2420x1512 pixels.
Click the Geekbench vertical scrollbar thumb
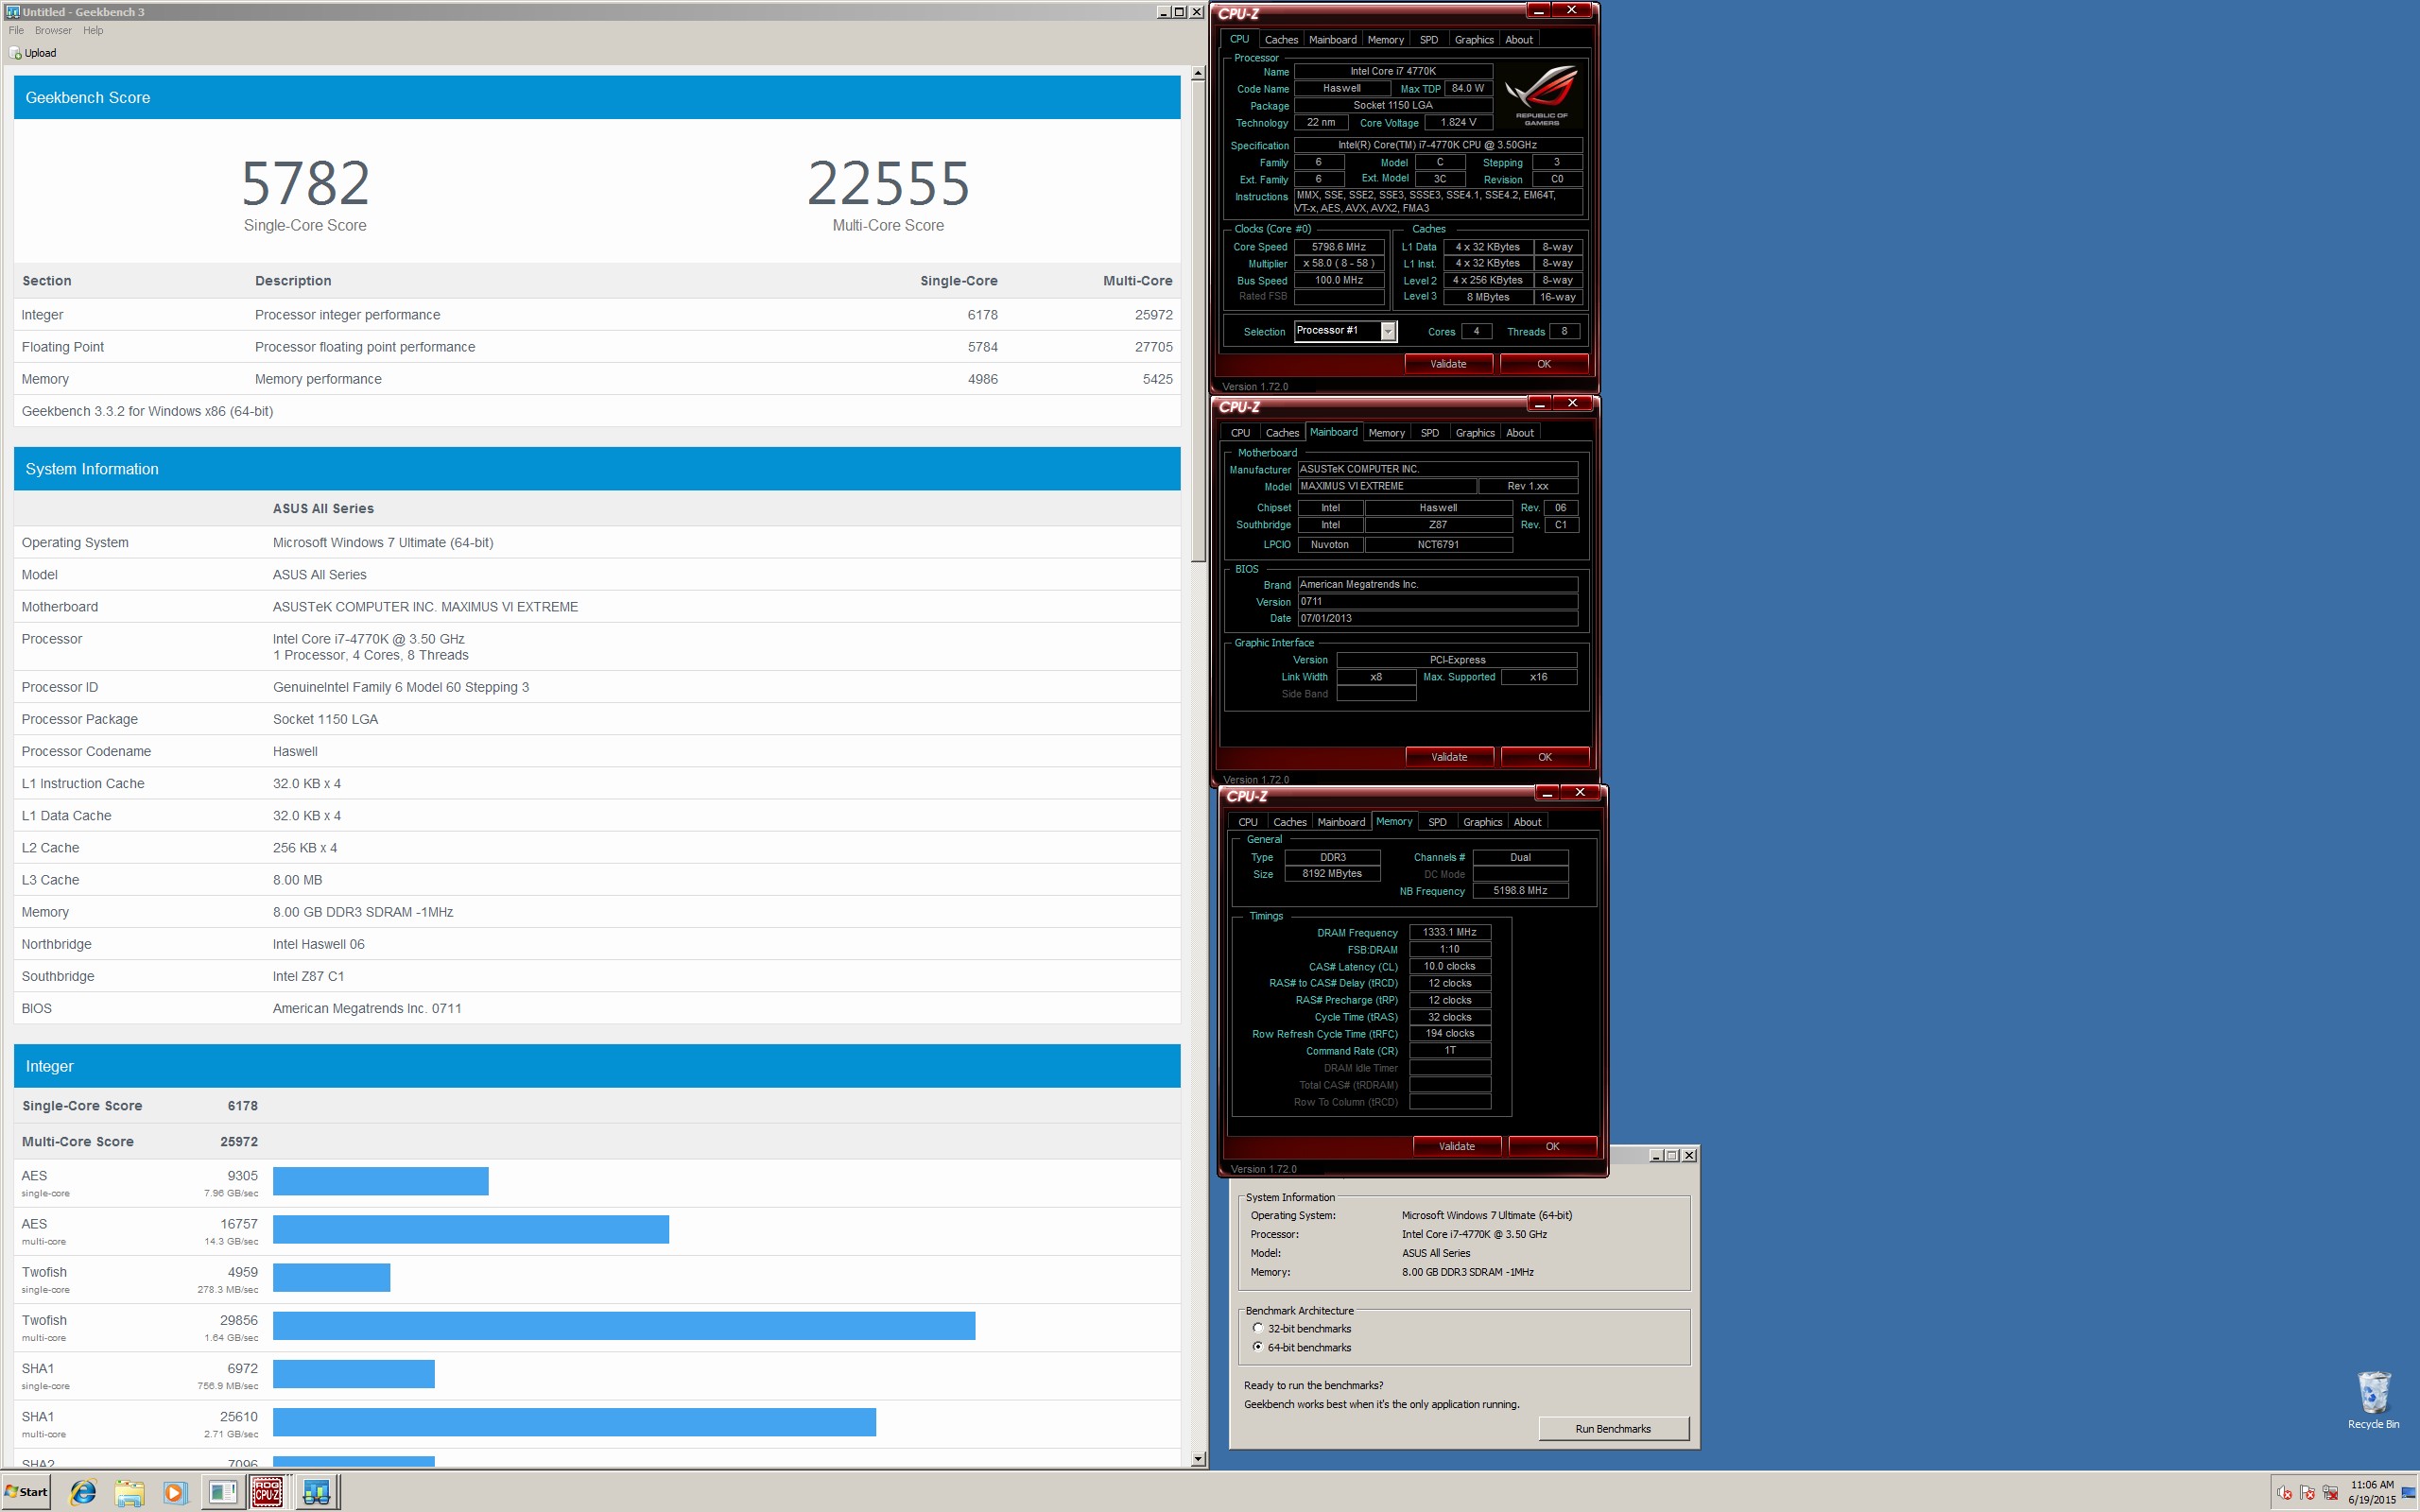click(1197, 320)
